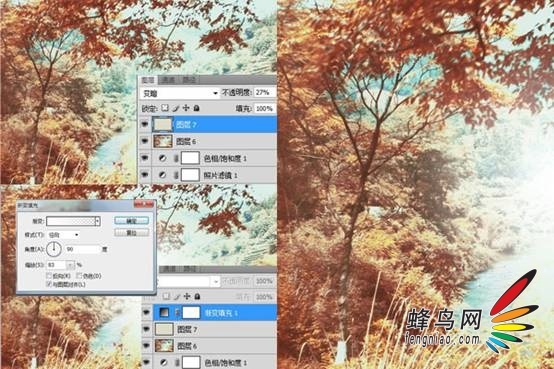Switch to 路径 tab in upper panel
Image resolution: width=554 pixels, height=369 pixels.
189,80
